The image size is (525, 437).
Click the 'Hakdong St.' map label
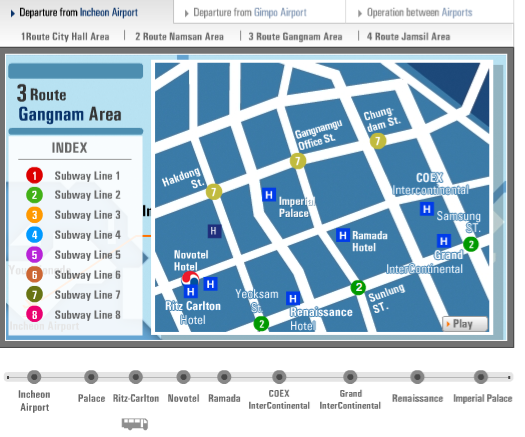click(x=183, y=177)
